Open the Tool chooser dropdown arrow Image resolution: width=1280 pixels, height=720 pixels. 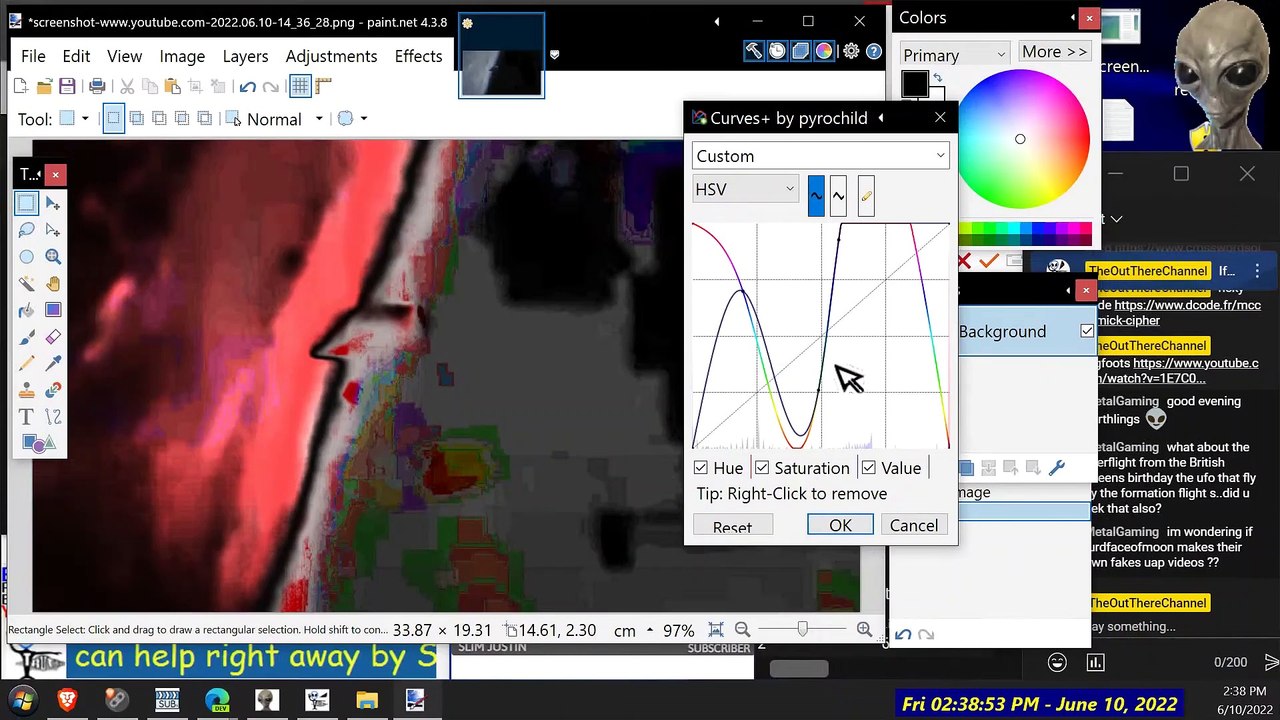click(85, 119)
